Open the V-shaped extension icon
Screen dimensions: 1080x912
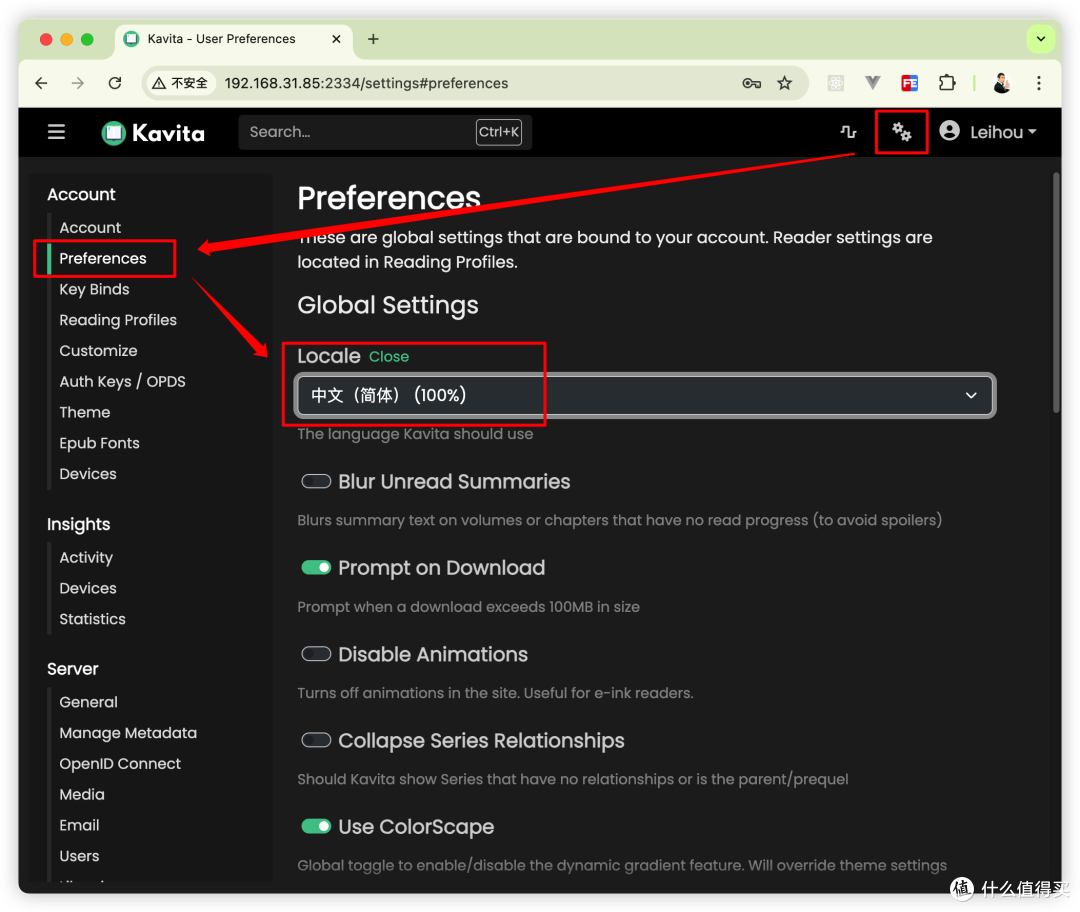(x=873, y=83)
